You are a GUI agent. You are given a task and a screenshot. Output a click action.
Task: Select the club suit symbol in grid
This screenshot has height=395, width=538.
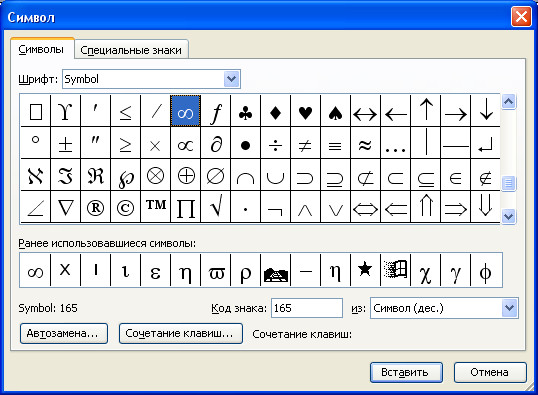point(246,111)
